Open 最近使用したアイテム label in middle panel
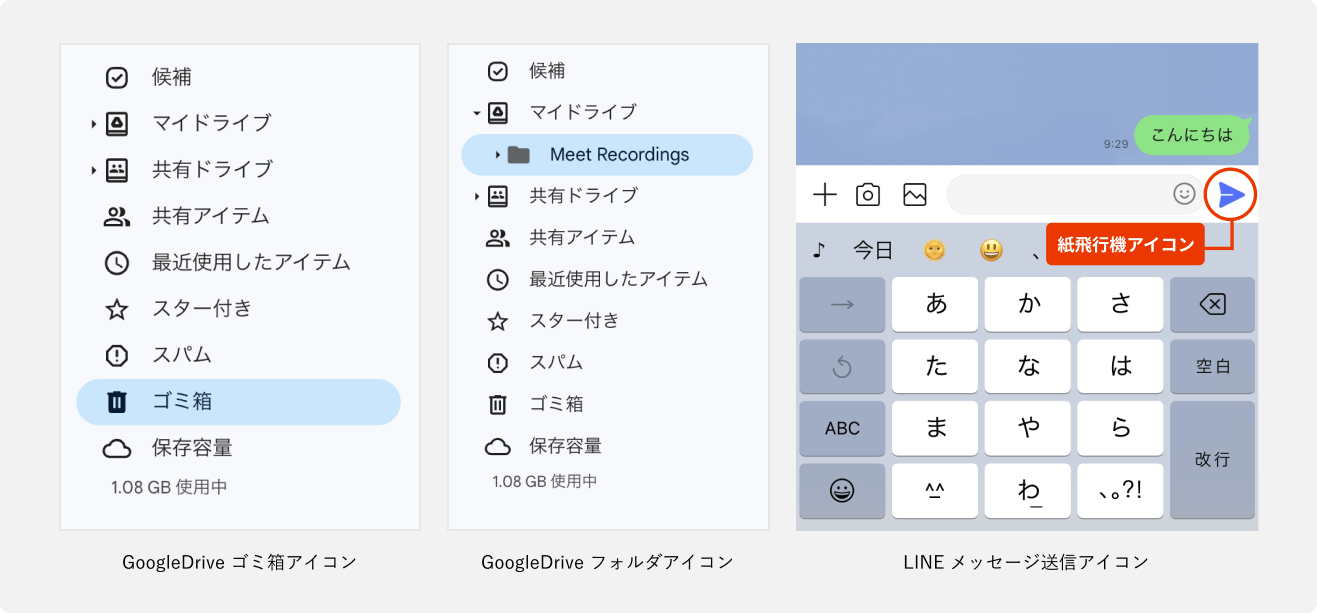 [x=619, y=280]
